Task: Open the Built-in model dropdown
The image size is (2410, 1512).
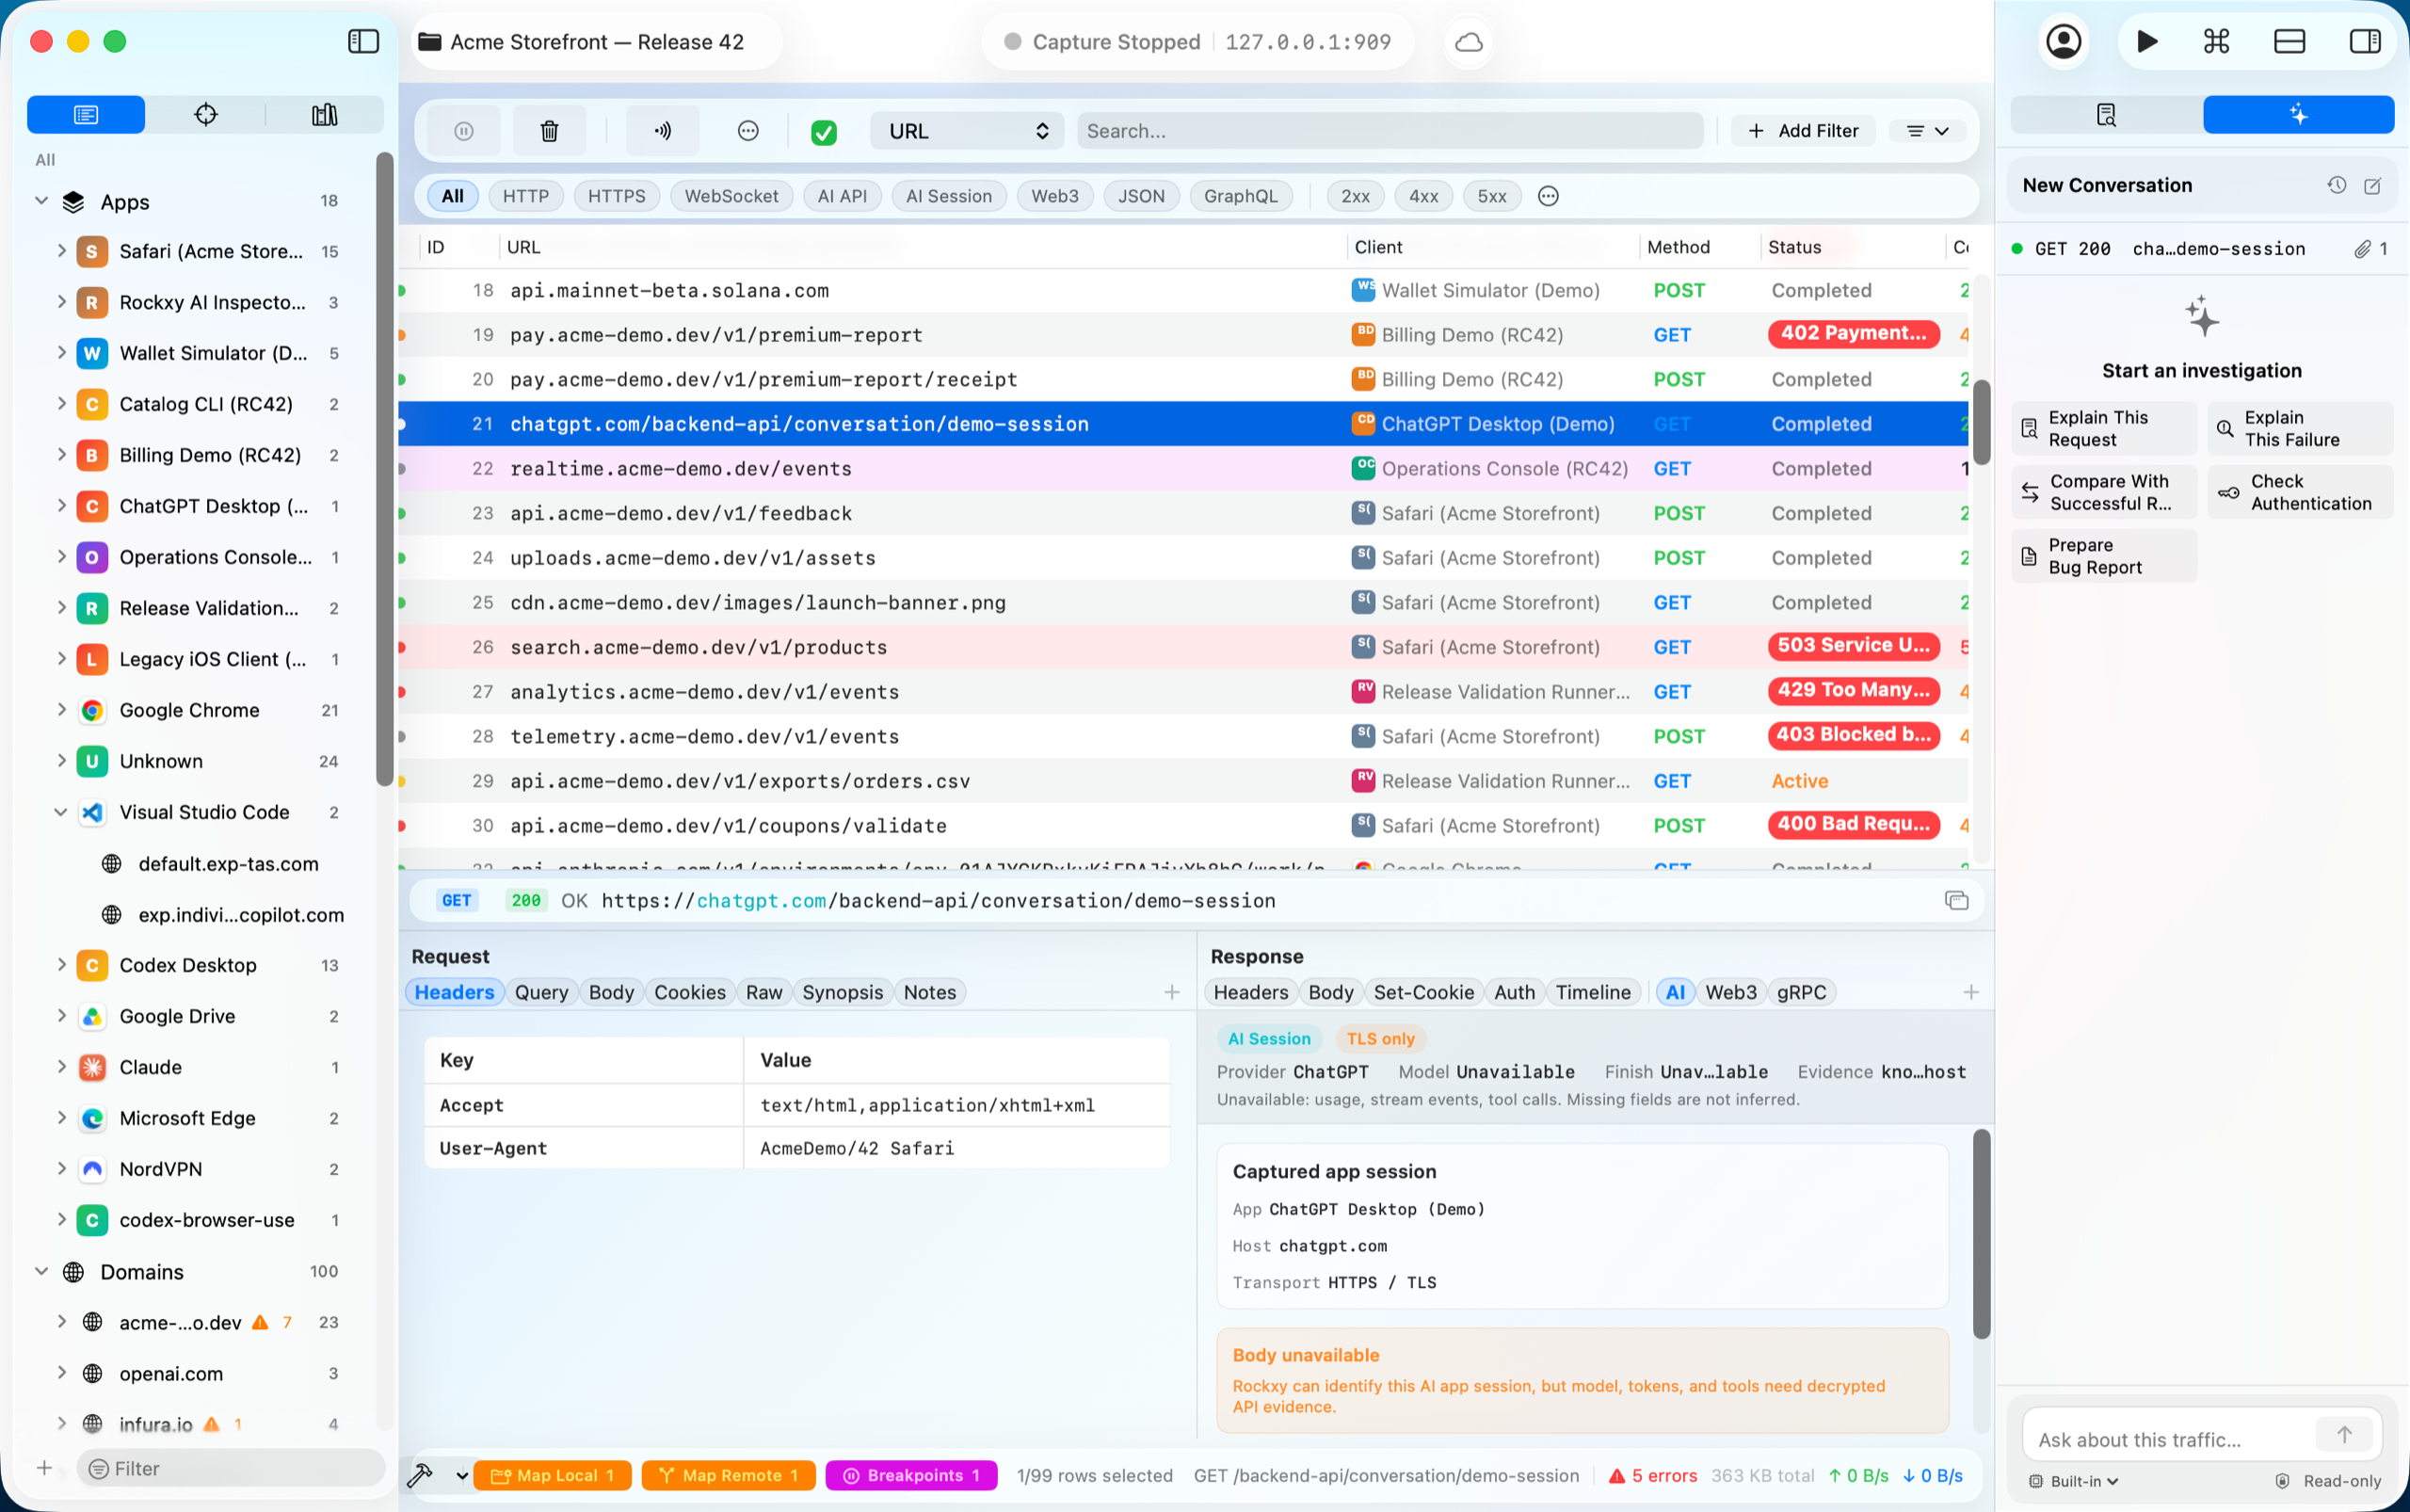Action: point(2074,1481)
